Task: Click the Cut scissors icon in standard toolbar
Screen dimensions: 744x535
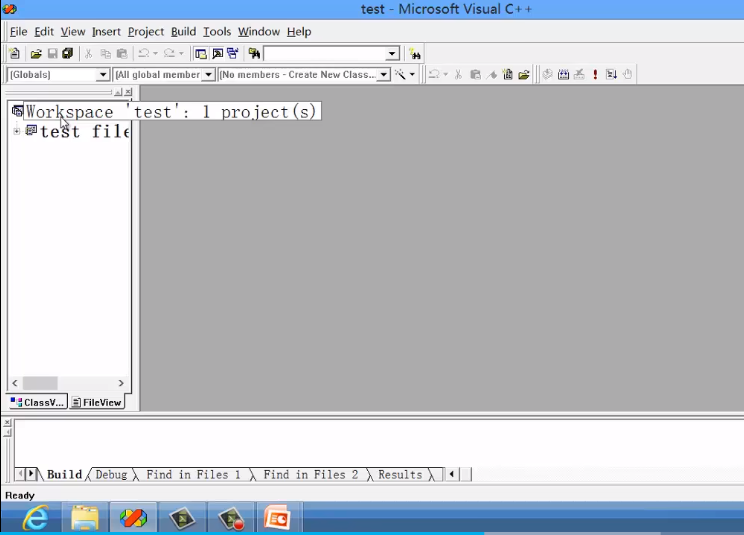Action: click(x=88, y=54)
